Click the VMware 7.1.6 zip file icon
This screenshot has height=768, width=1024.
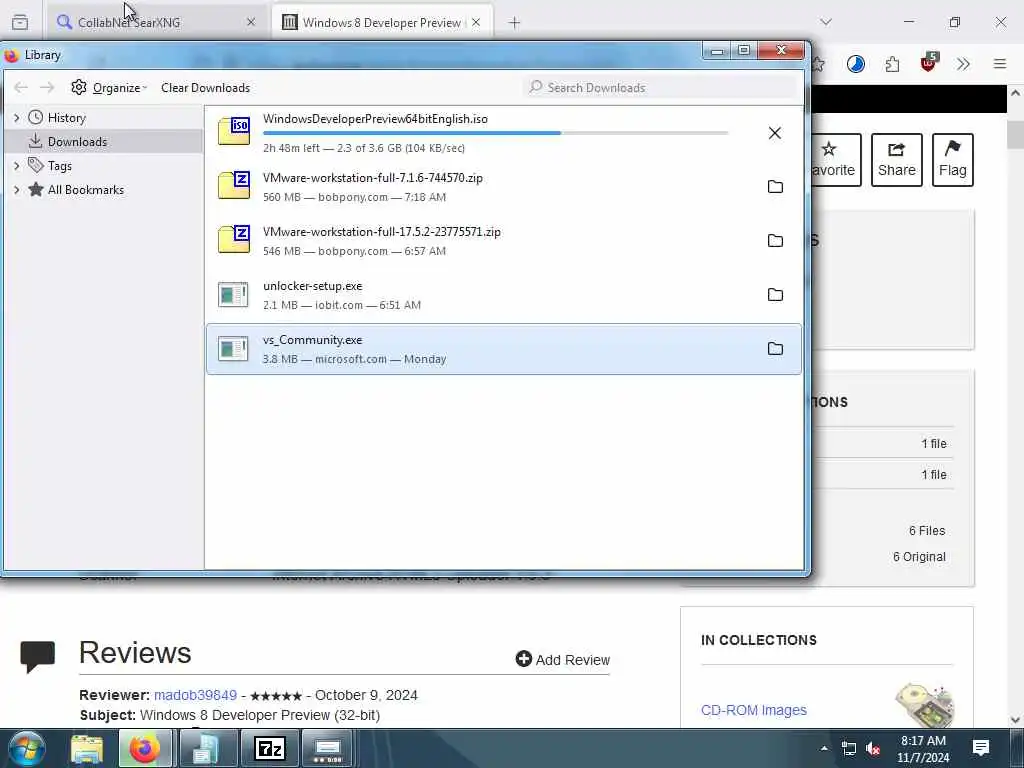(x=234, y=185)
